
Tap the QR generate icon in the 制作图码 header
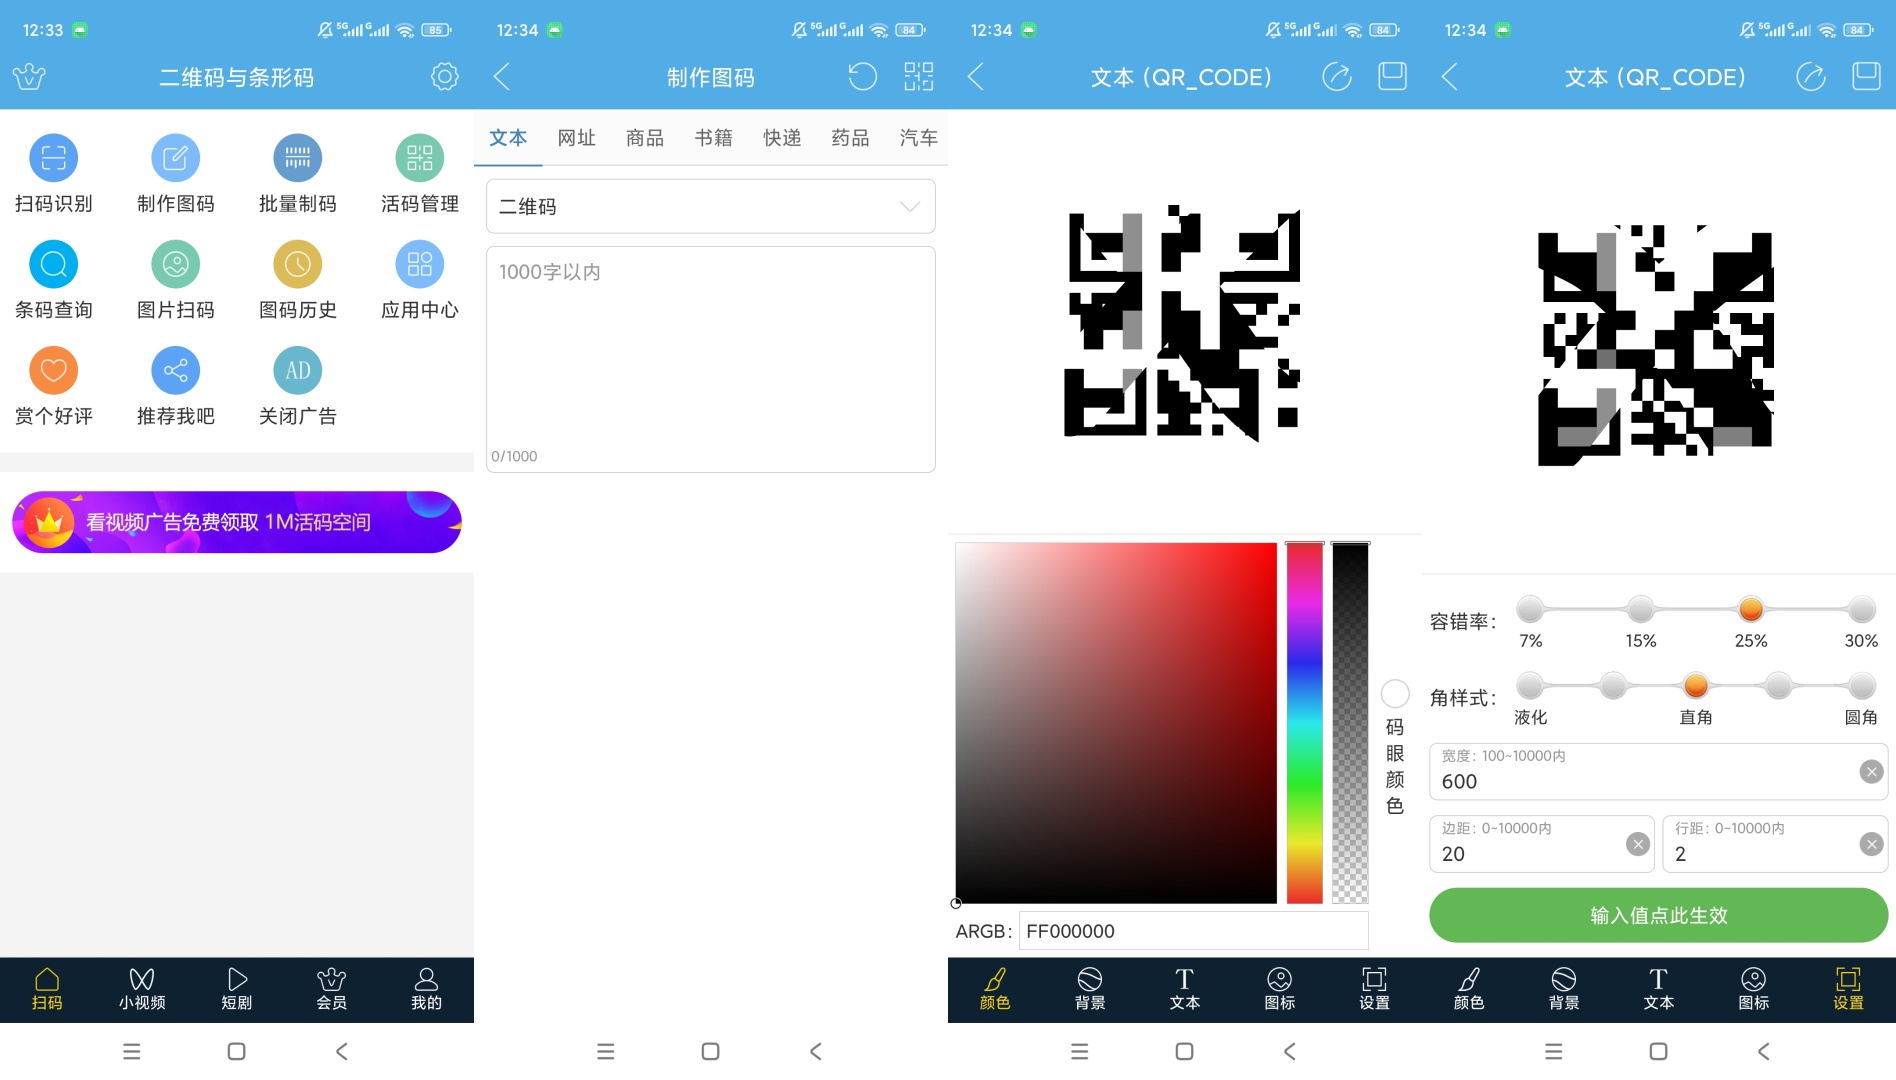point(918,77)
